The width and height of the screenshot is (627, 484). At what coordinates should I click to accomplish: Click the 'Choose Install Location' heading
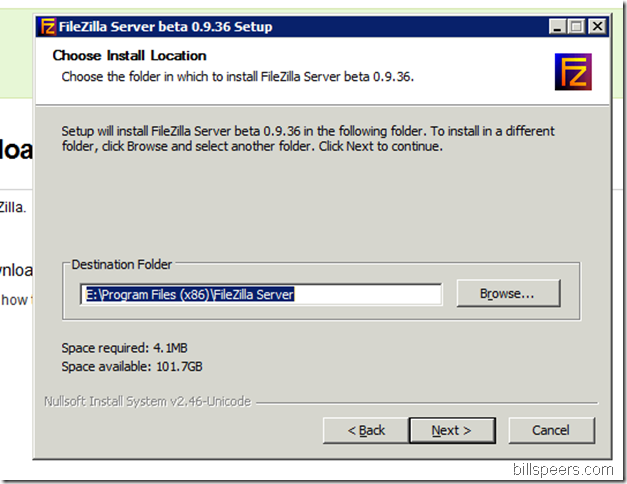[130, 56]
